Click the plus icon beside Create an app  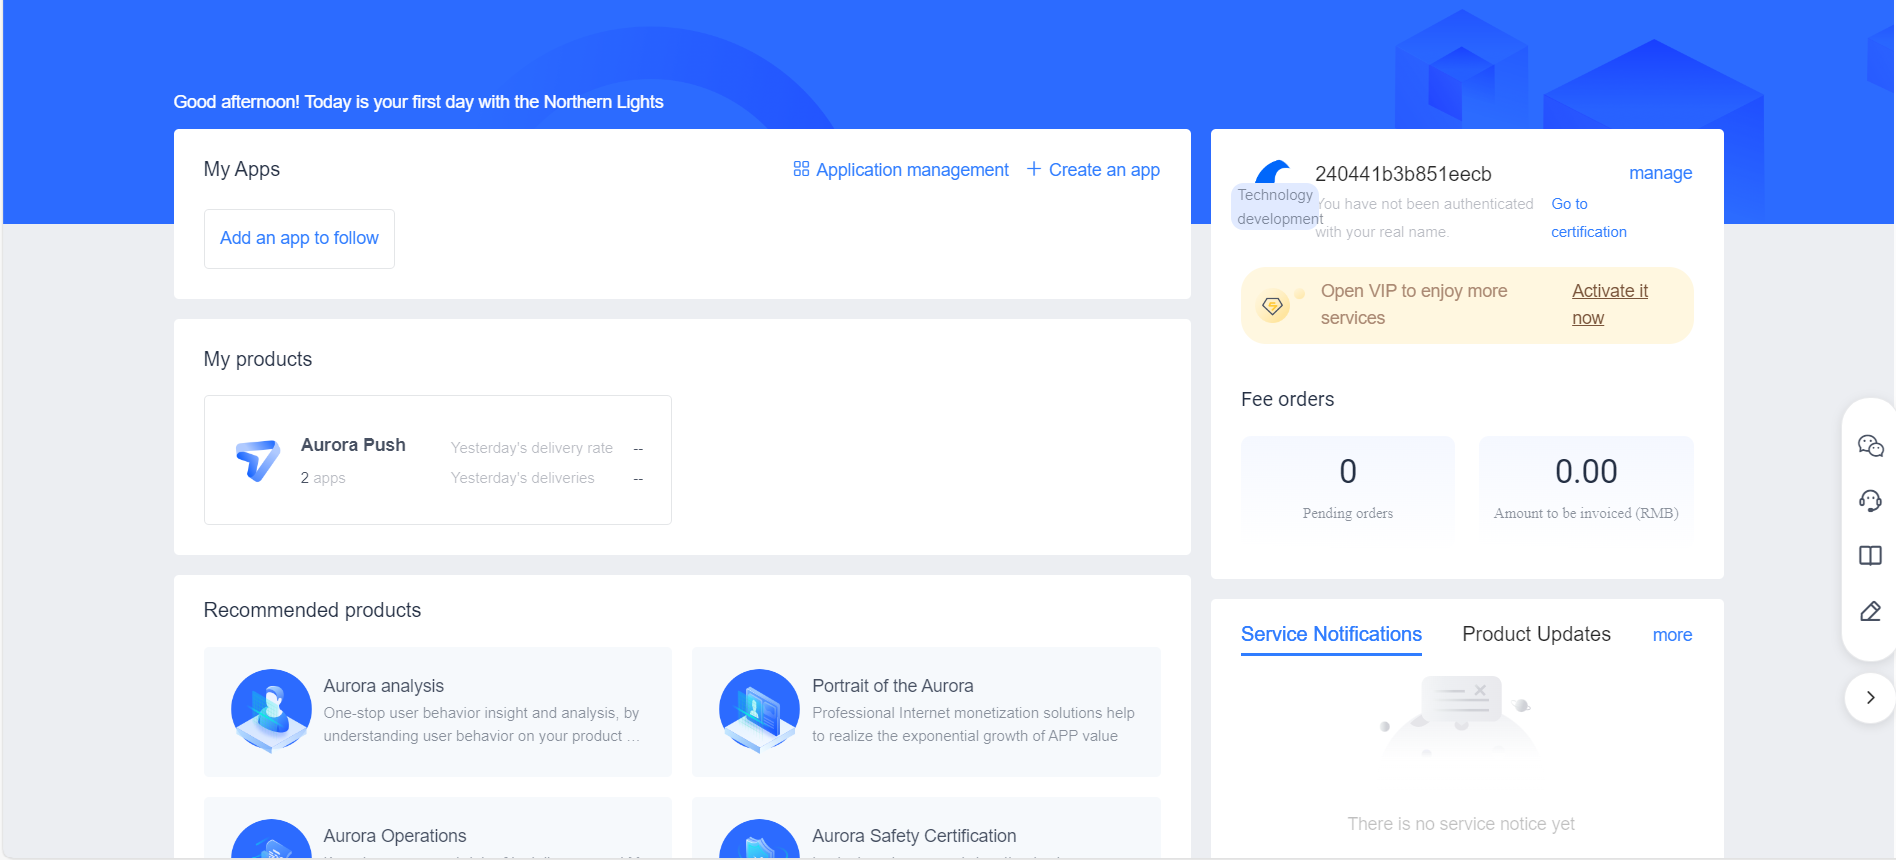coord(1034,169)
